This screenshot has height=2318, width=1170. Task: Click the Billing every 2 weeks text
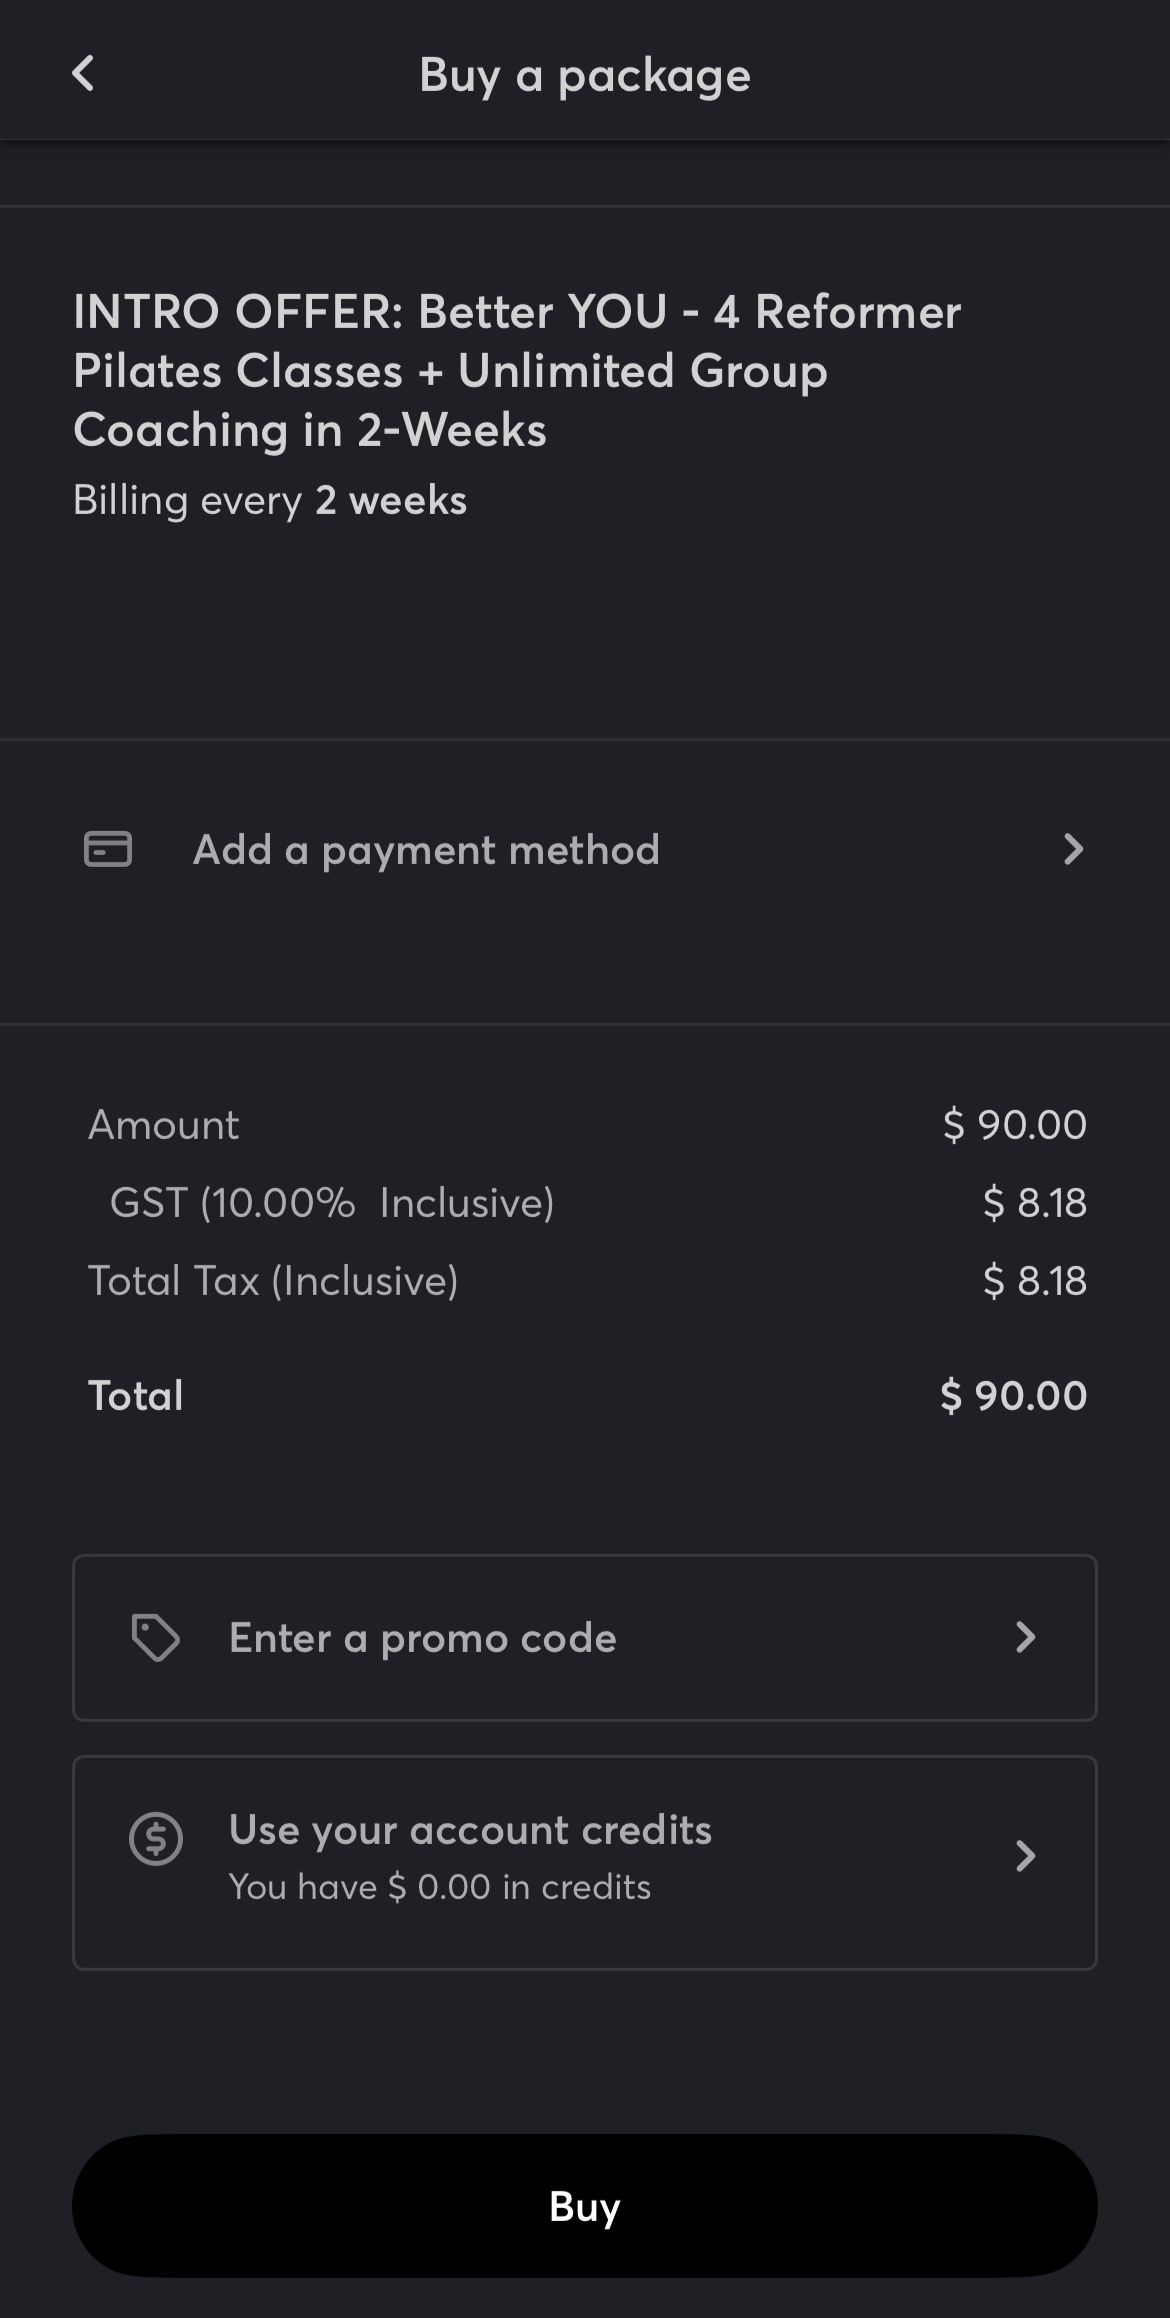pos(270,500)
